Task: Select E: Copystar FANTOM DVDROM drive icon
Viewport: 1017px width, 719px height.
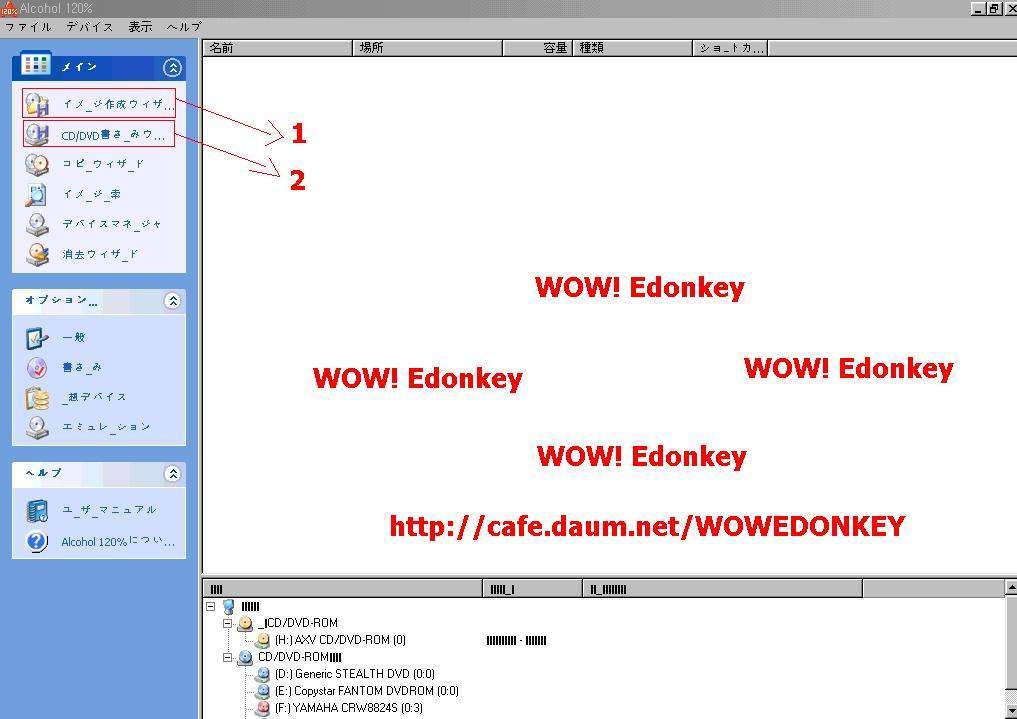Action: click(x=262, y=691)
